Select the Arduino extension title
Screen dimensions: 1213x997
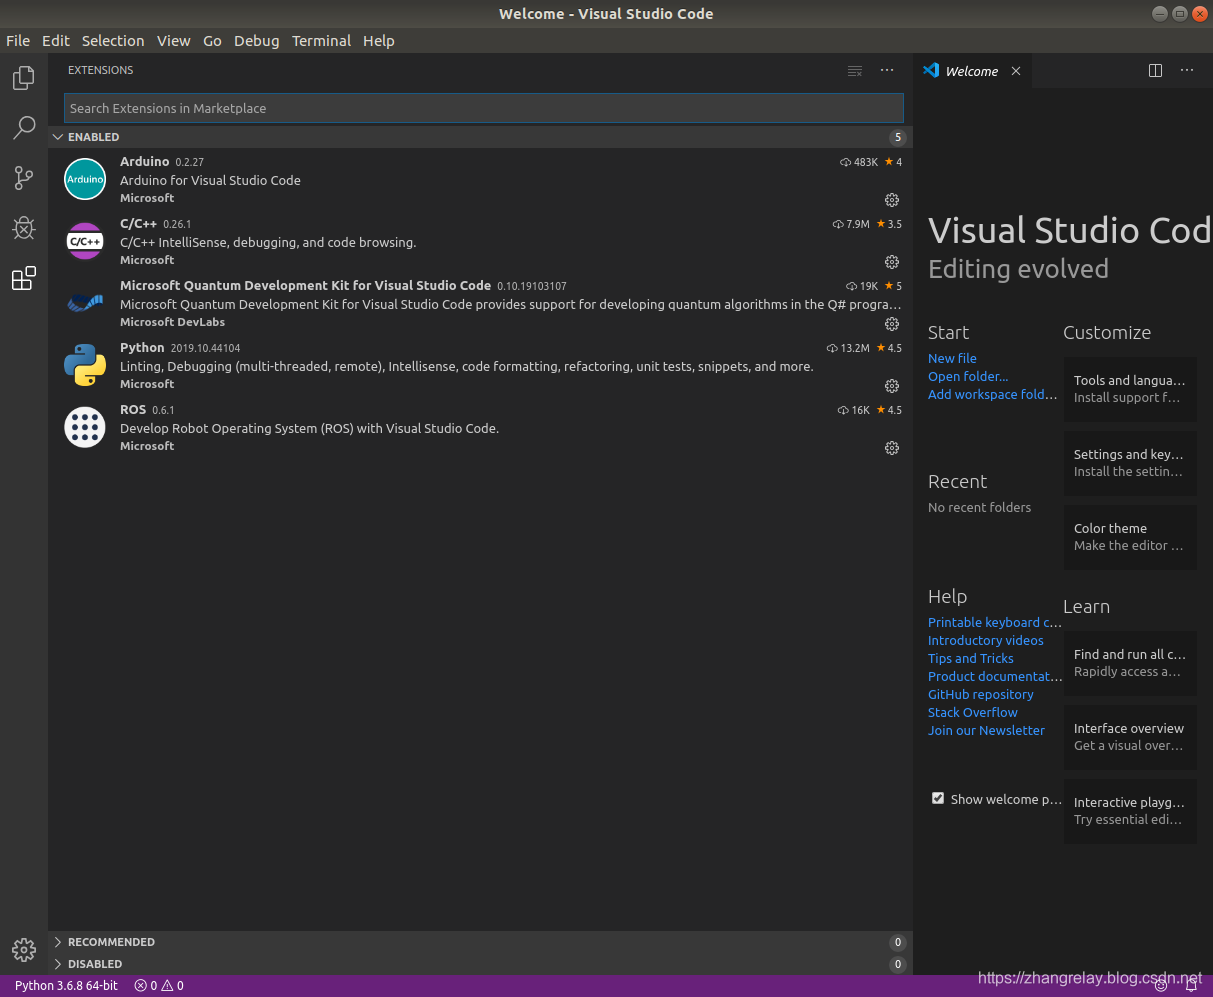pos(145,161)
